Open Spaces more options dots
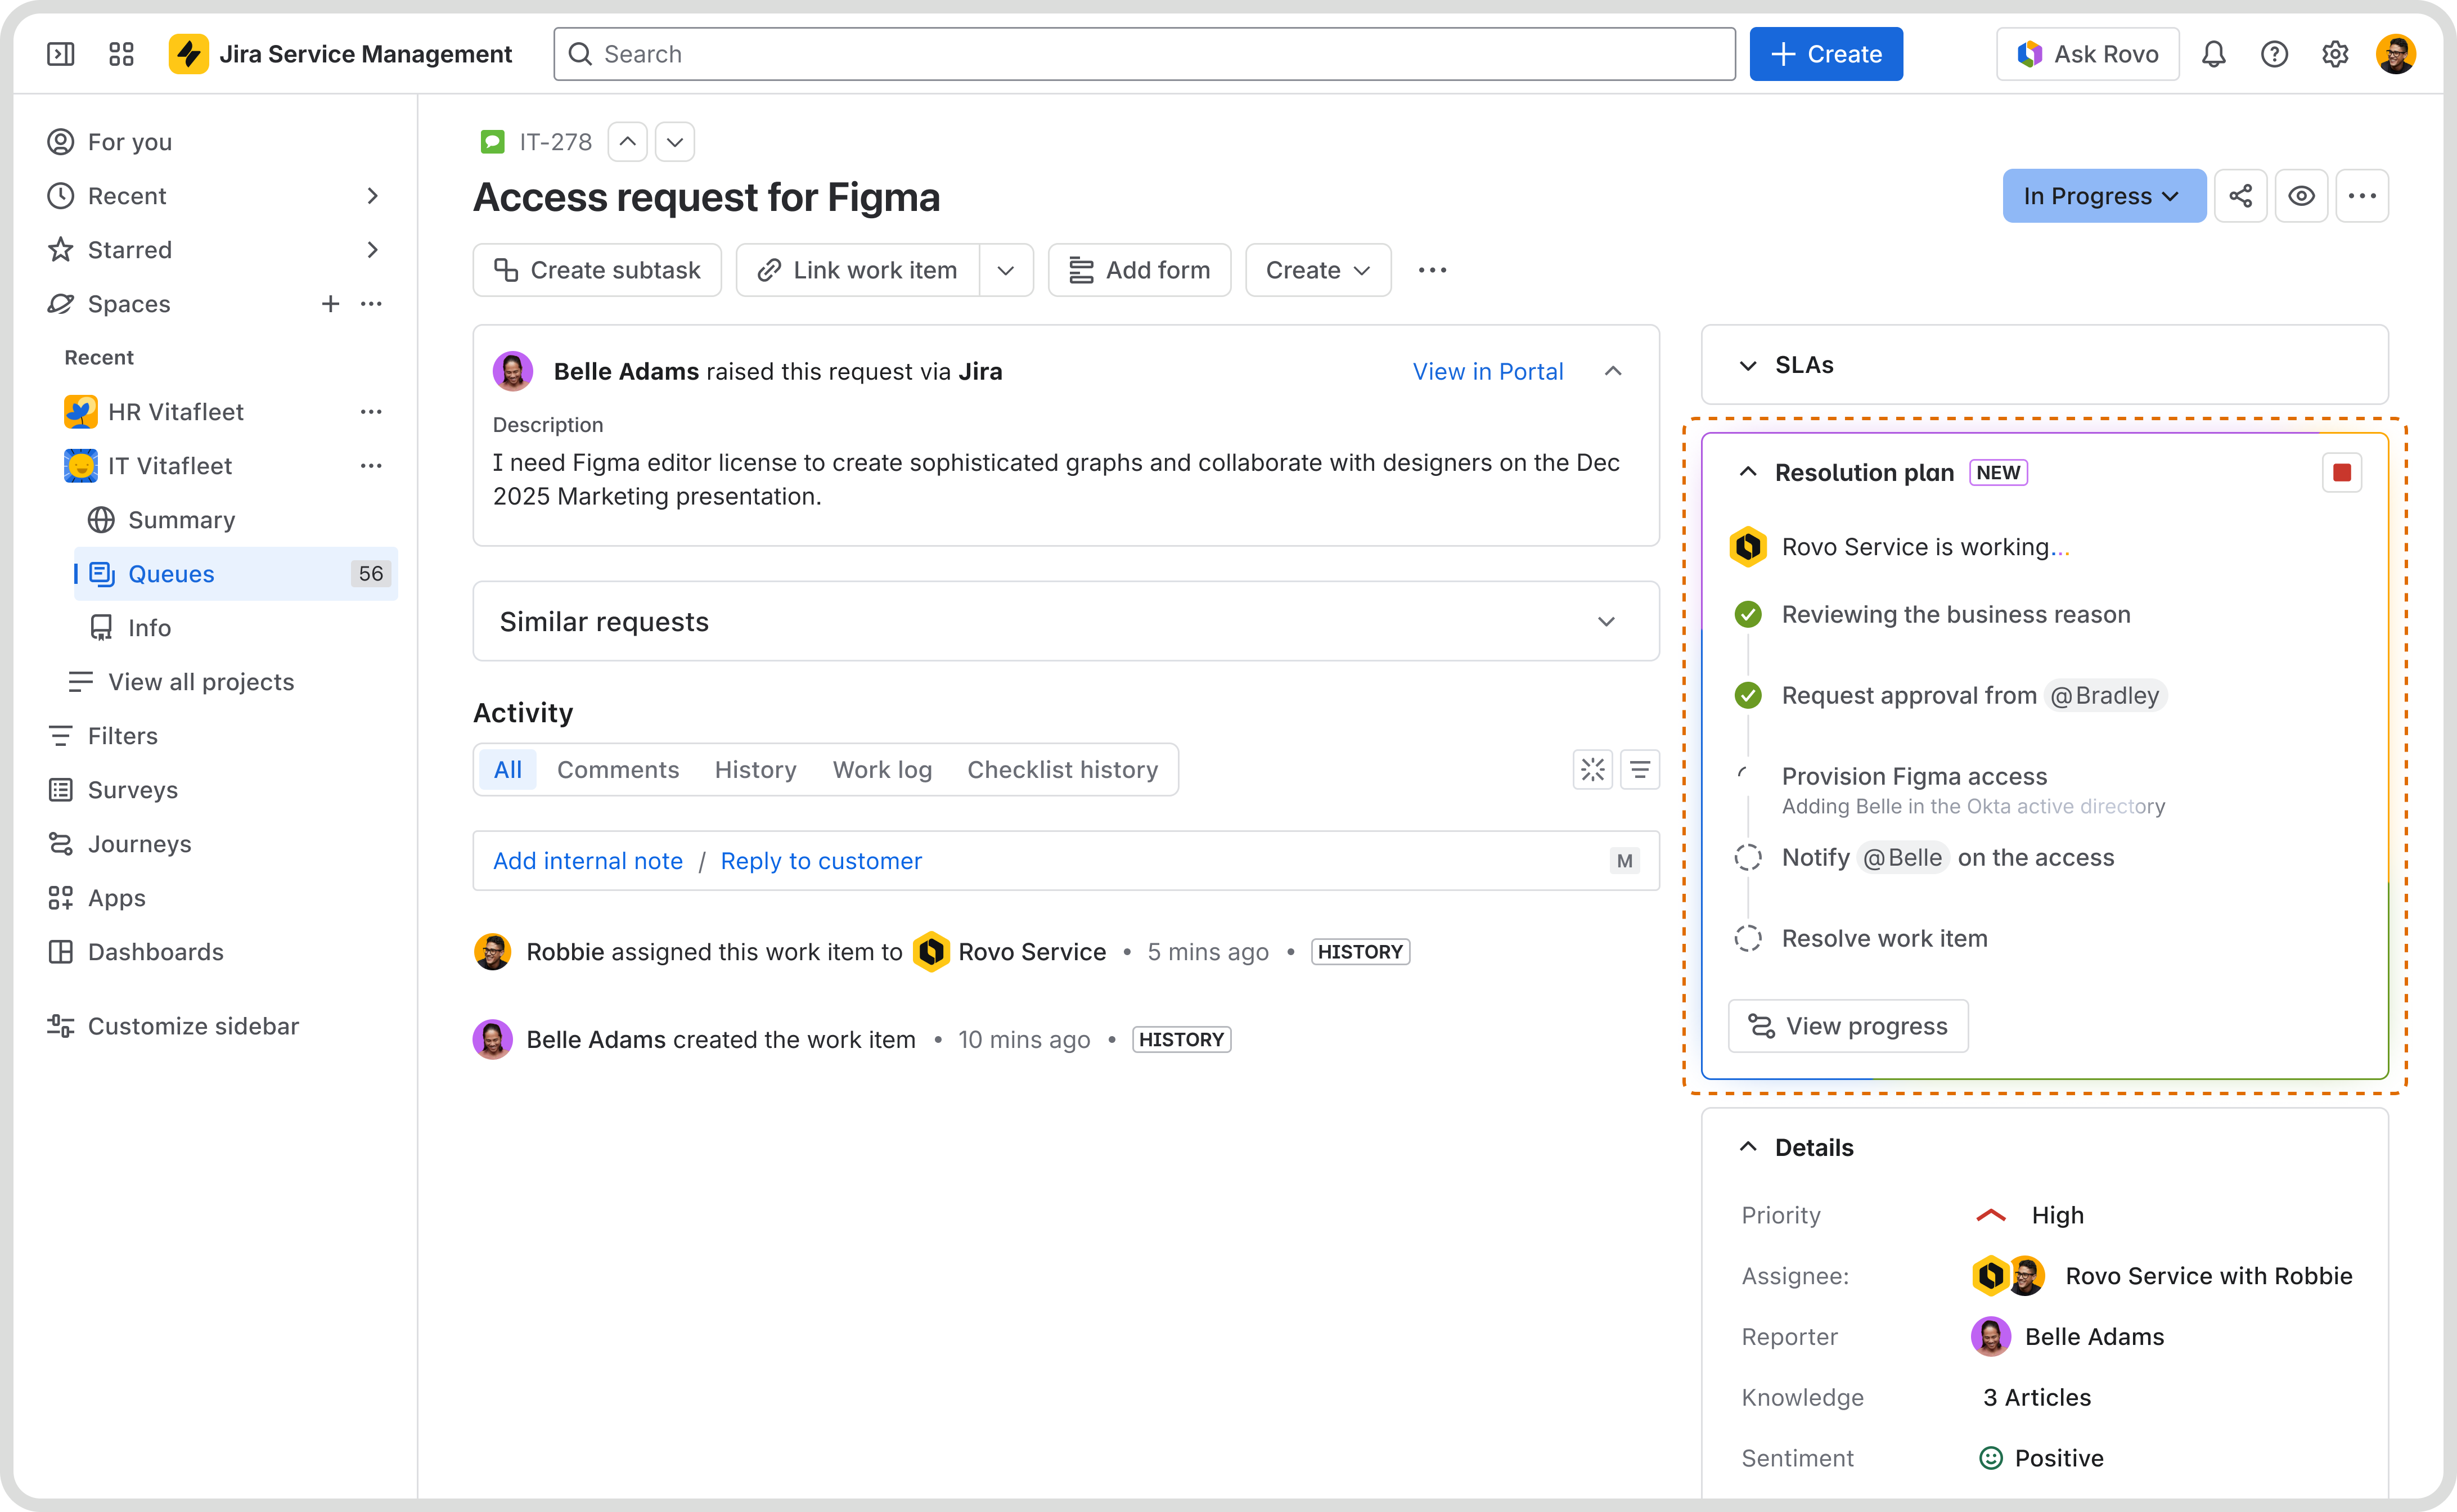The image size is (2457, 1512). tap(371, 304)
